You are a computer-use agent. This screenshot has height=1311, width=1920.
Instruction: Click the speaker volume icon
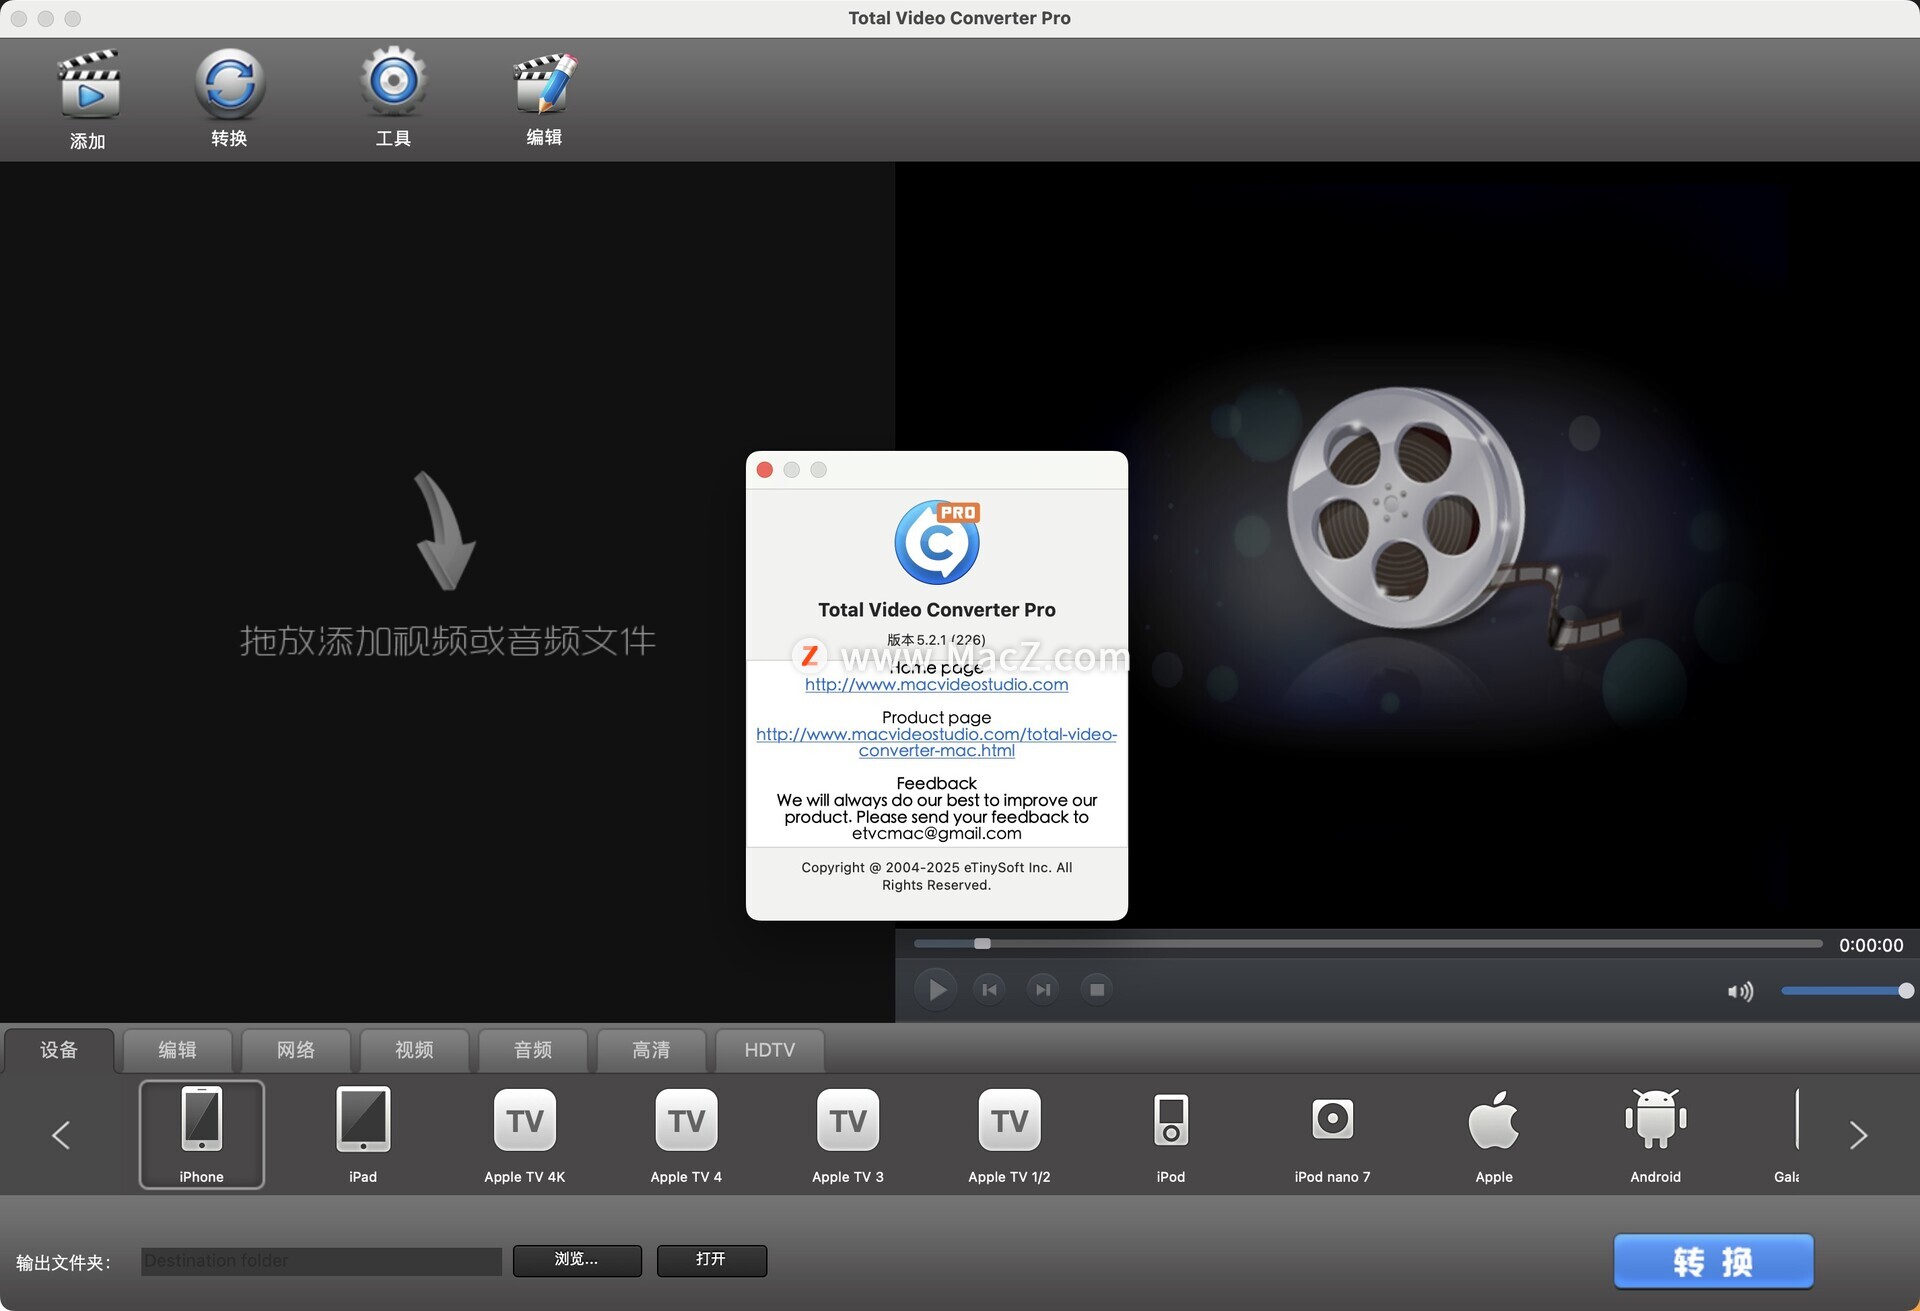1740,991
